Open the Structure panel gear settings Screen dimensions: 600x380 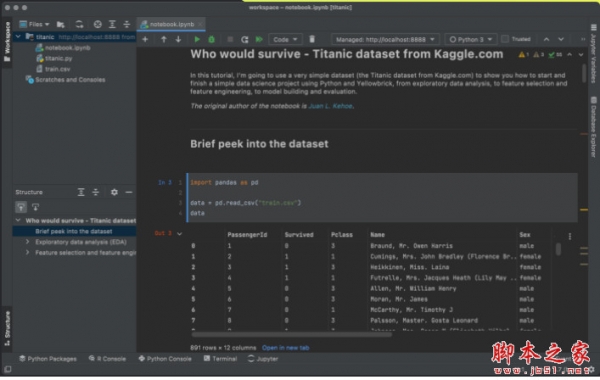(114, 192)
